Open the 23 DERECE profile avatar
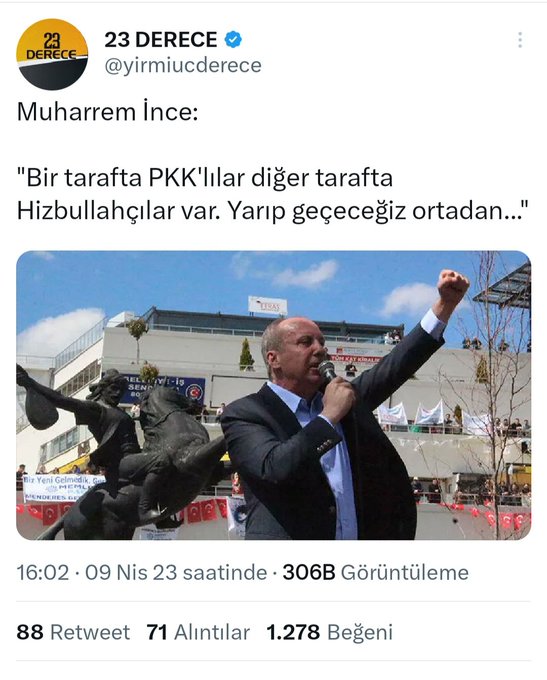Image resolution: width=547 pixels, height=680 pixels. (x=52, y=54)
